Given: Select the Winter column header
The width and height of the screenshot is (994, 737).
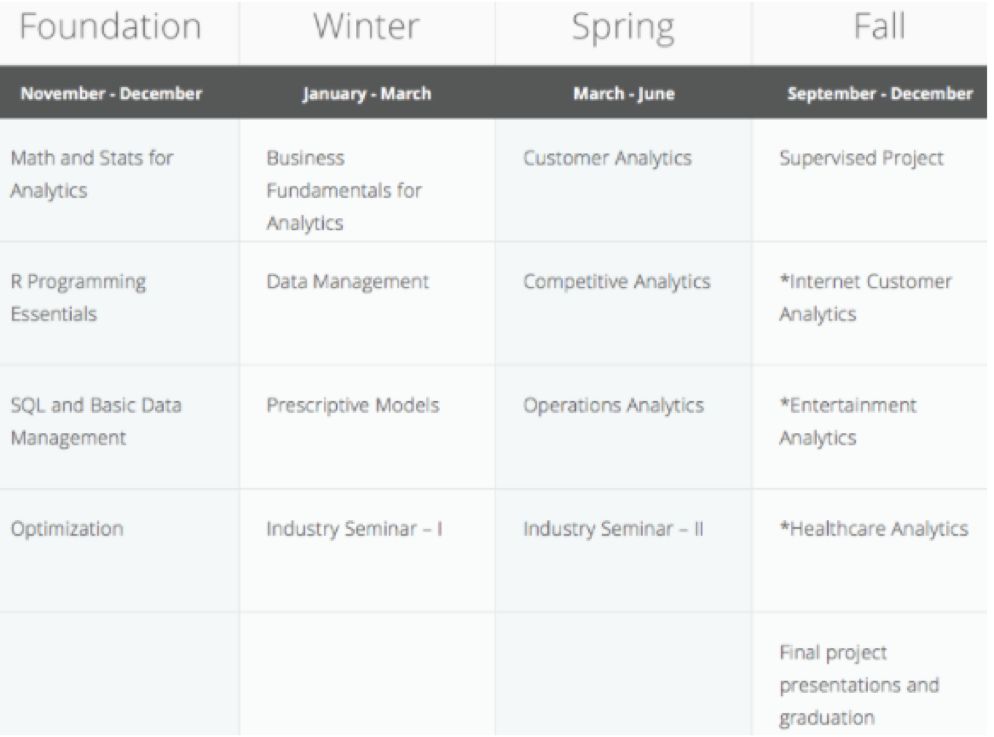Looking at the screenshot, I should click(366, 27).
